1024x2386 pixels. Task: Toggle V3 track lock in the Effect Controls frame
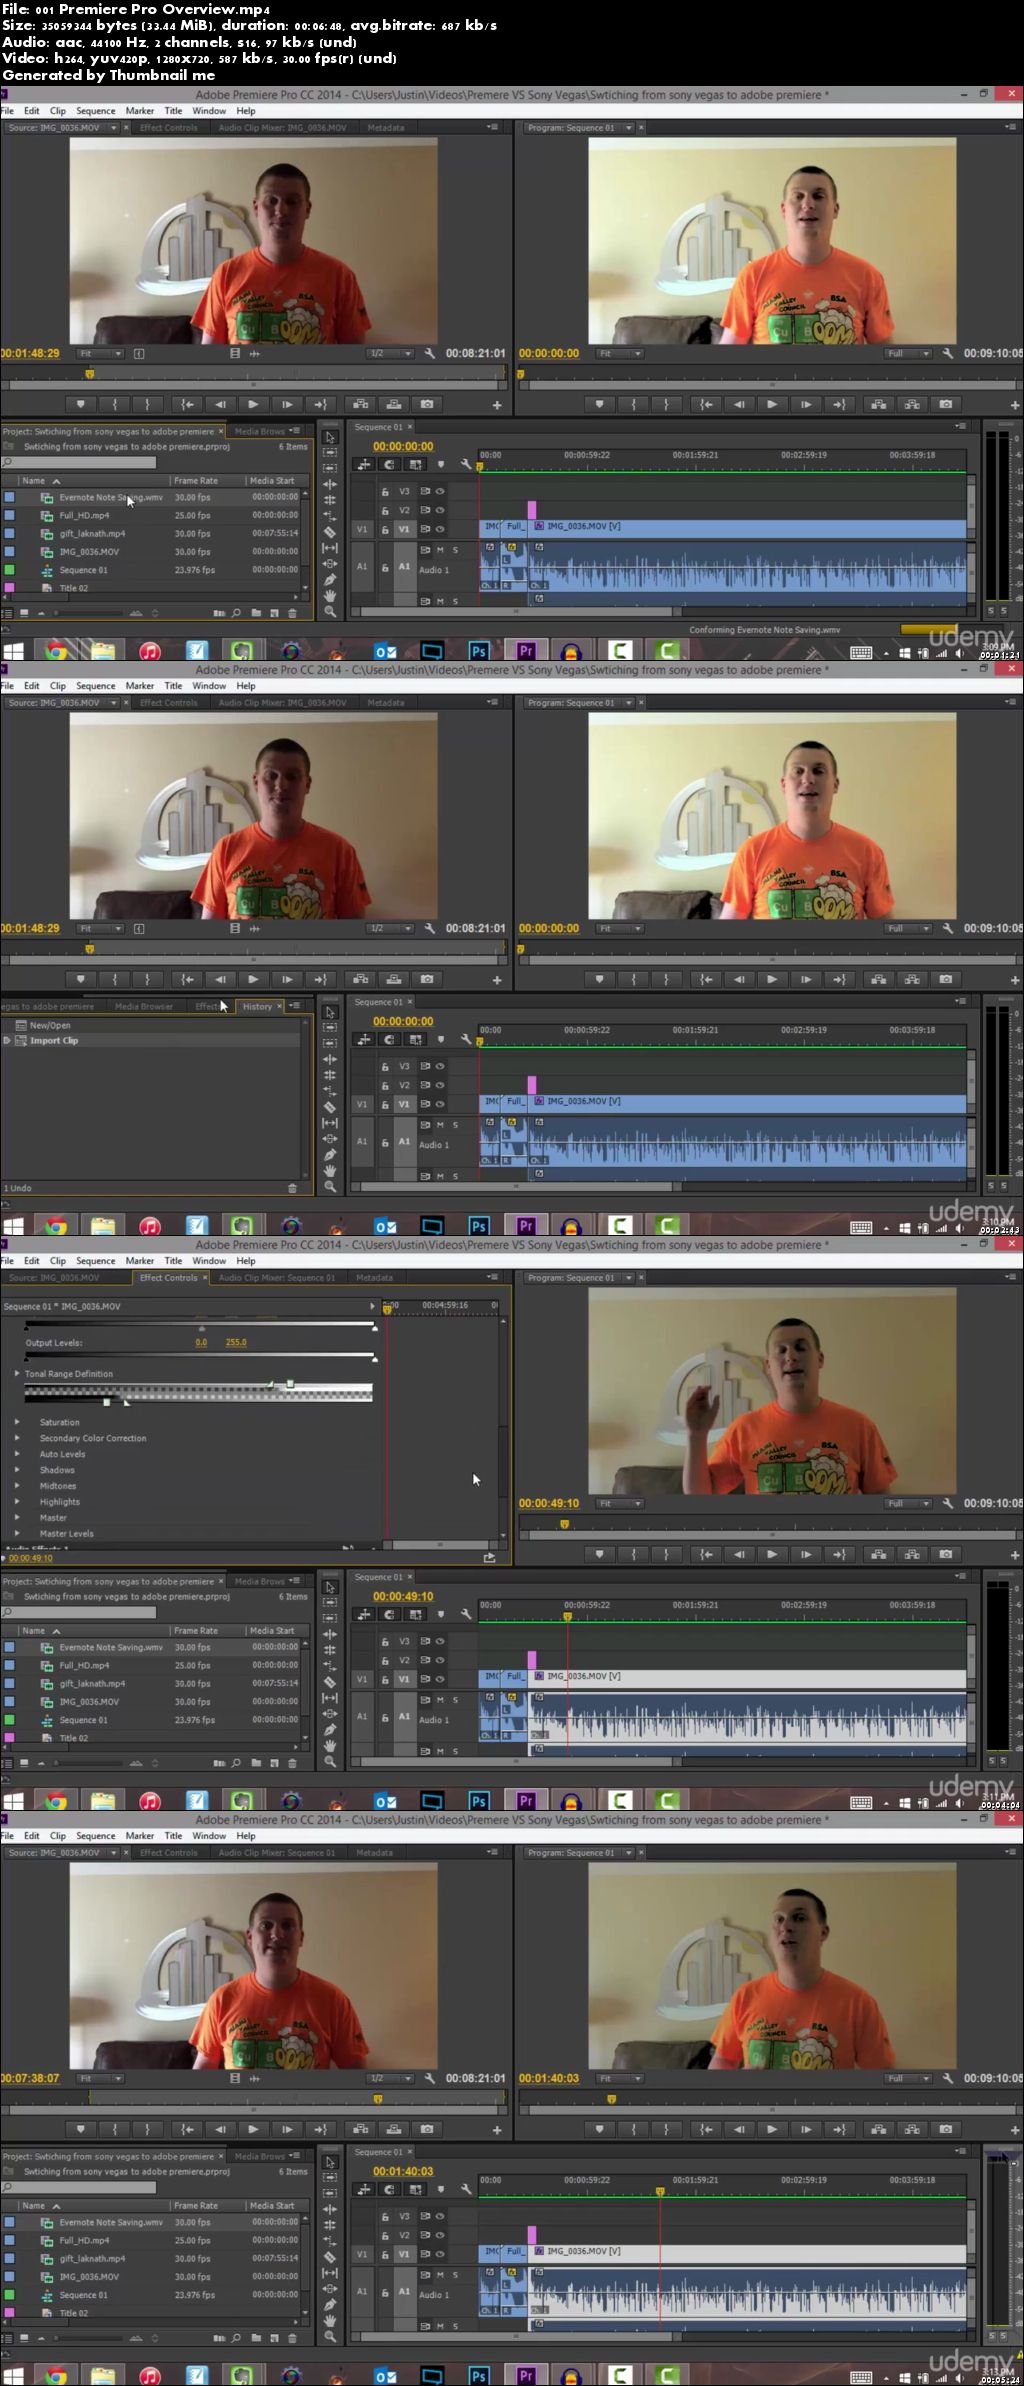[x=384, y=1641]
